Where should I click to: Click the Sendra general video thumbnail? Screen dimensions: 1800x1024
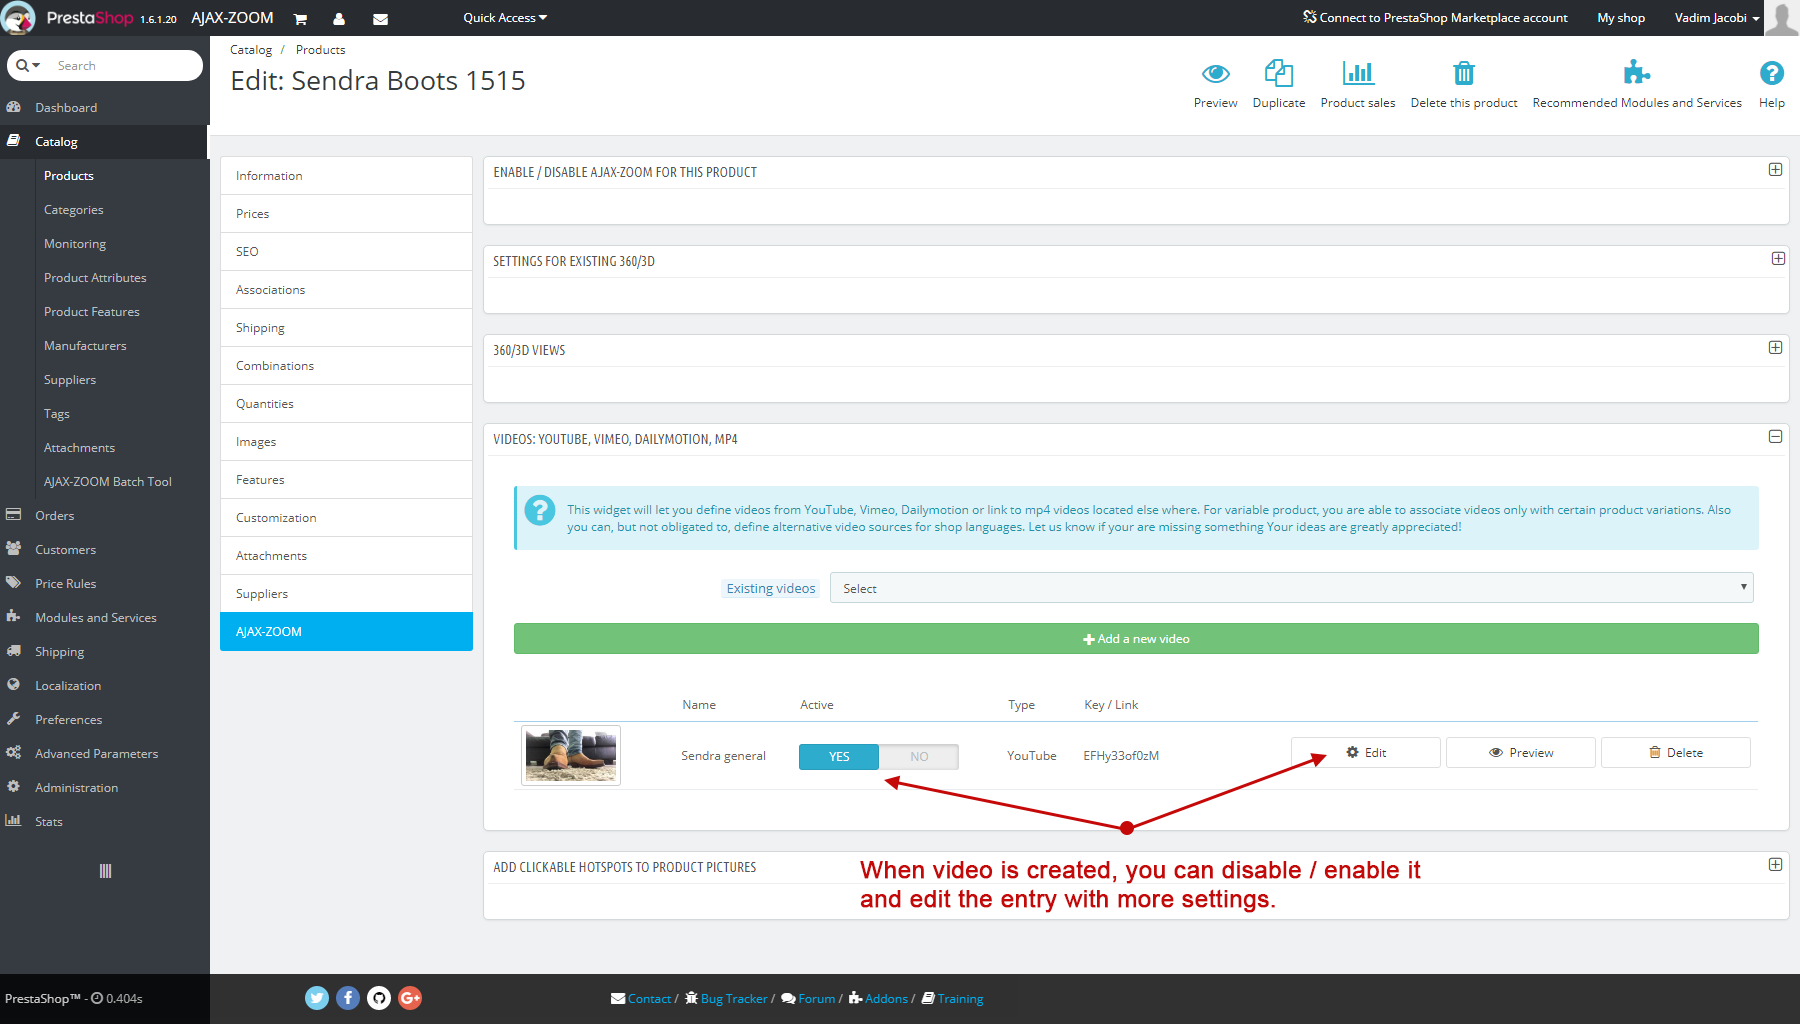pos(571,755)
